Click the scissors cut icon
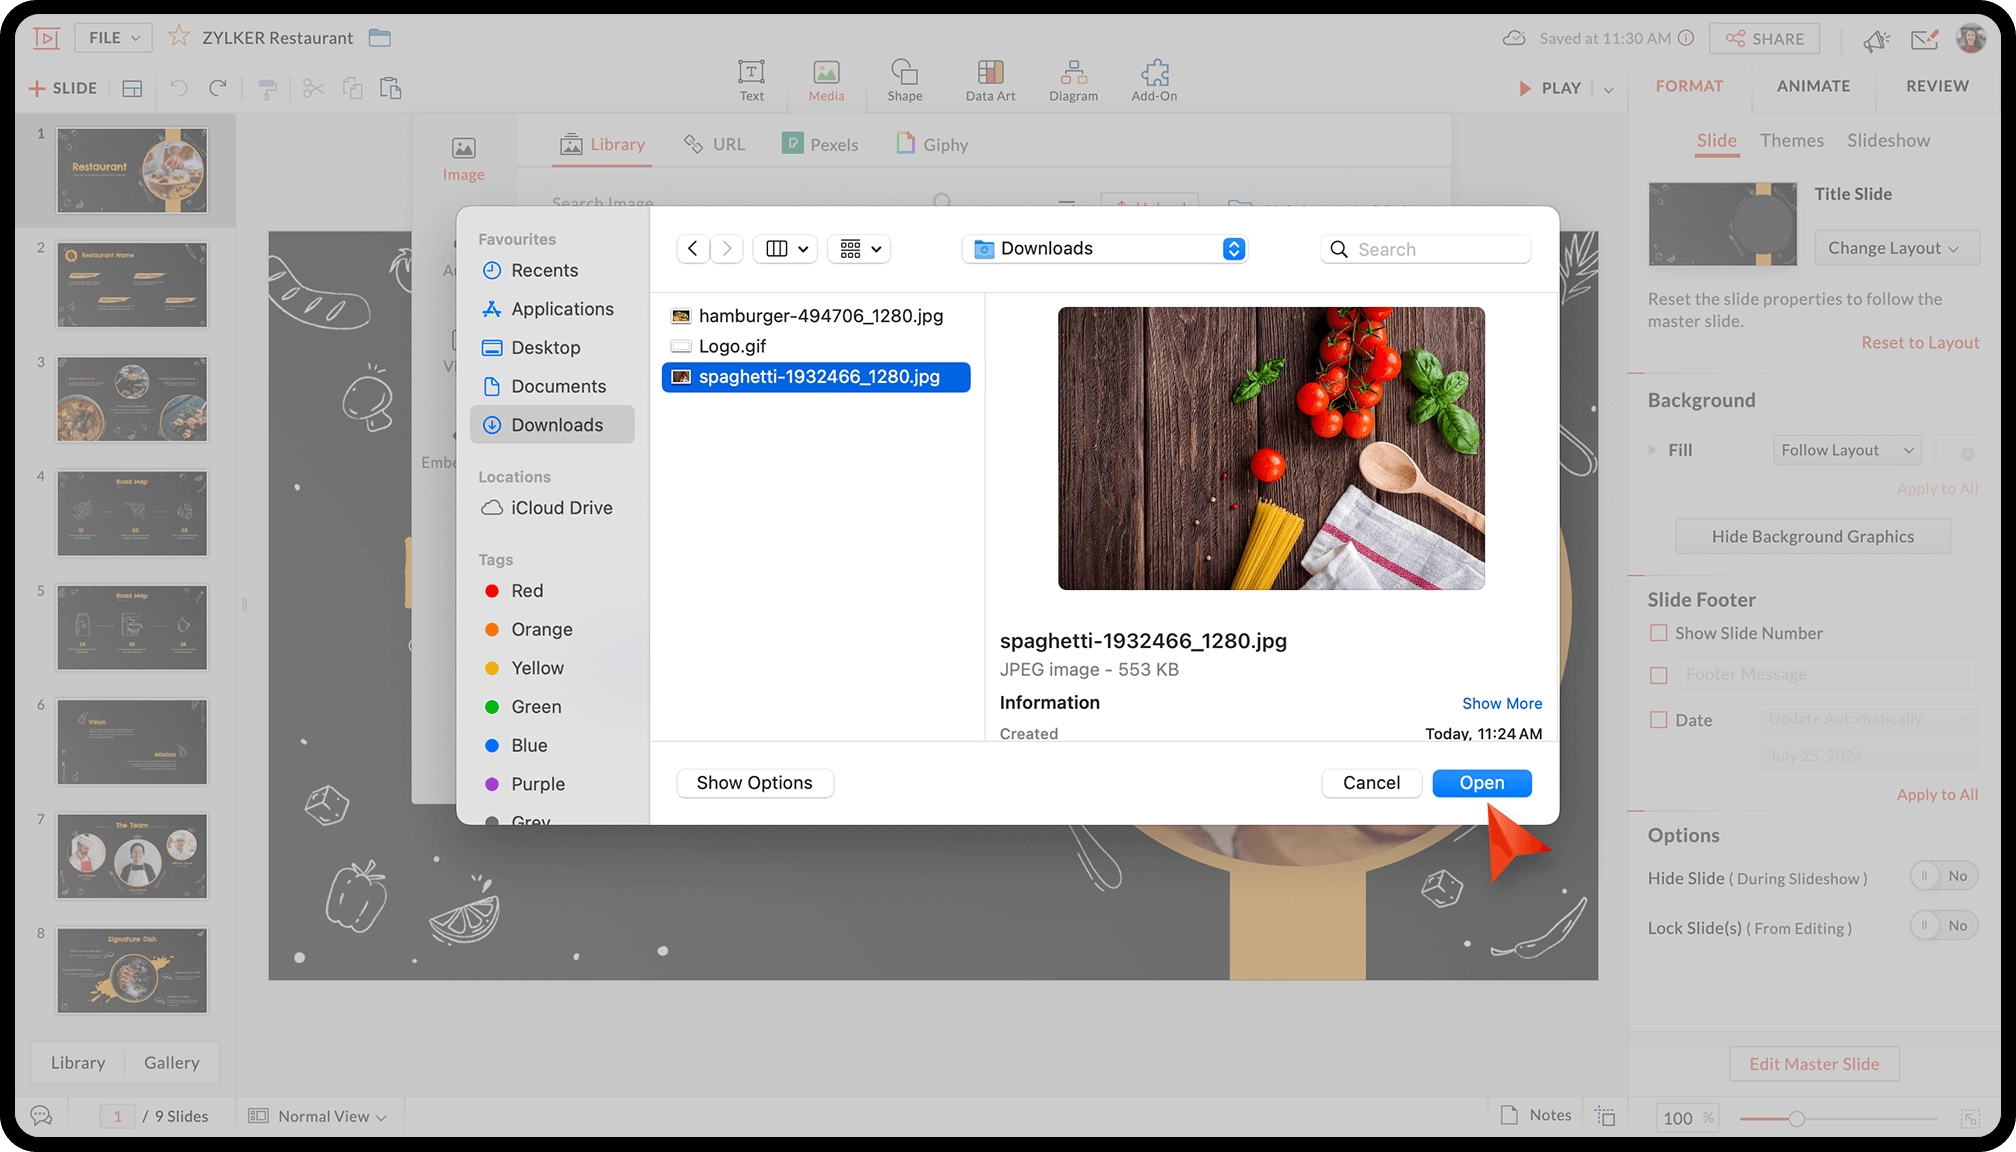 pos(313,88)
